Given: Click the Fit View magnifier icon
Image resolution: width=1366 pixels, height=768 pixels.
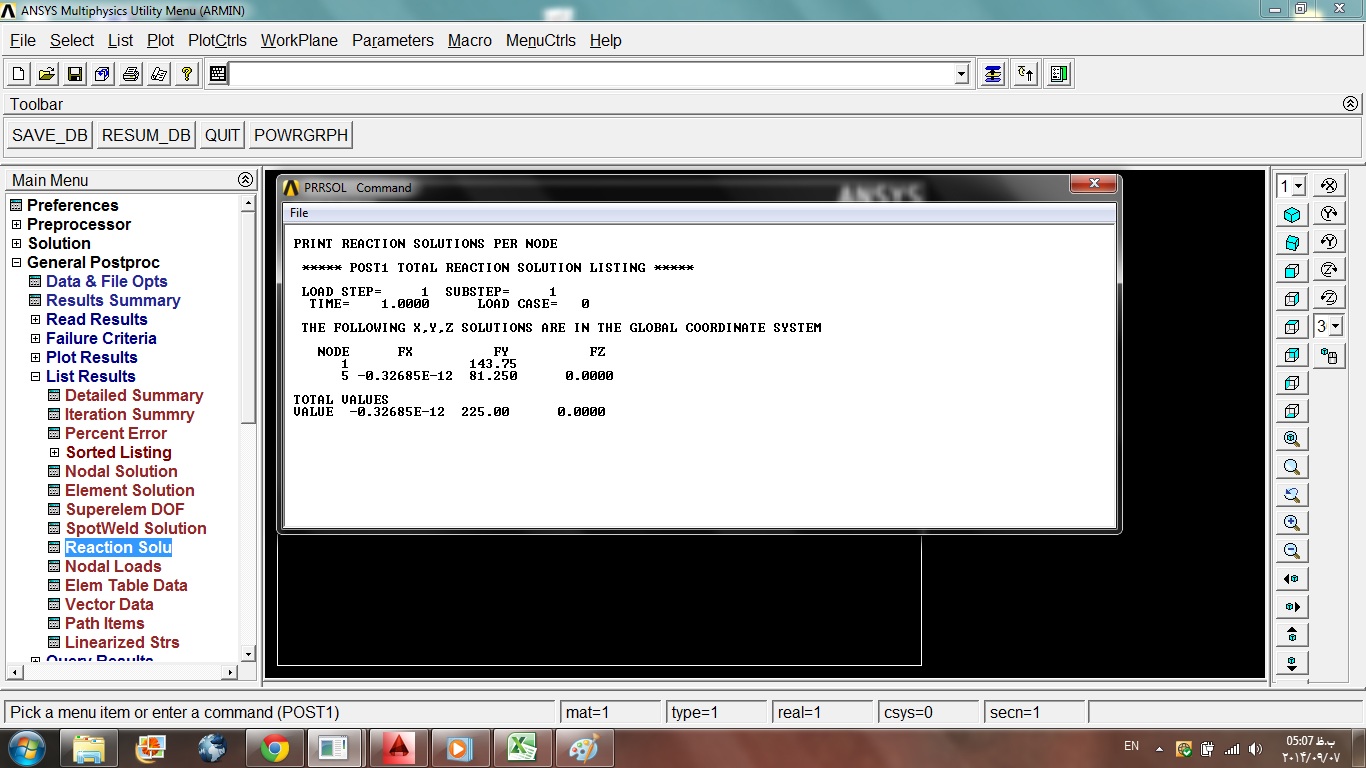Looking at the screenshot, I should point(1292,439).
